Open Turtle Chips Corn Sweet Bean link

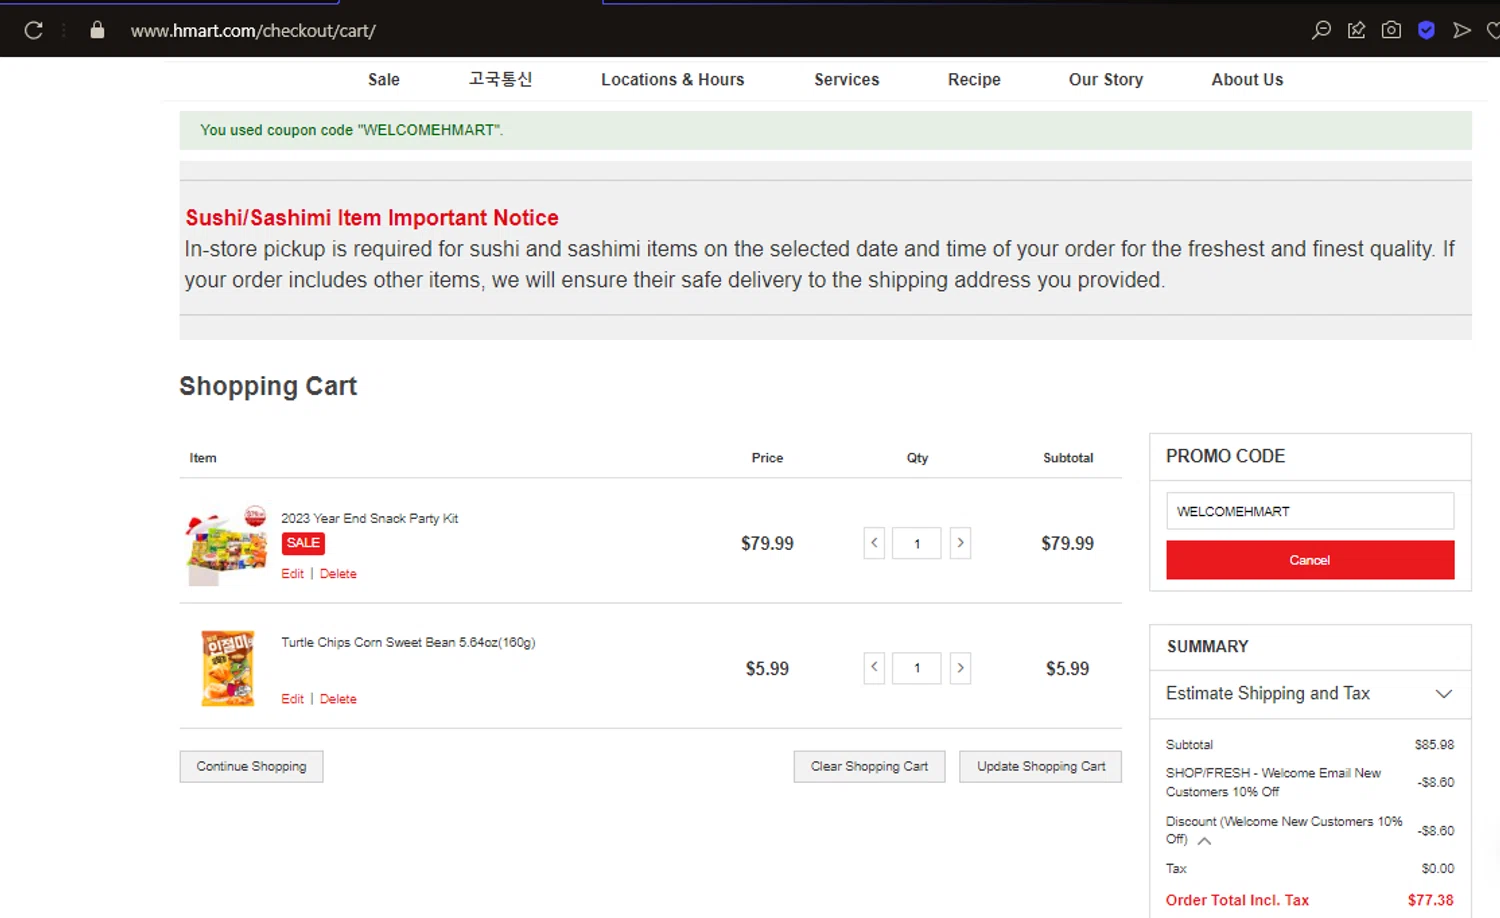coord(408,642)
